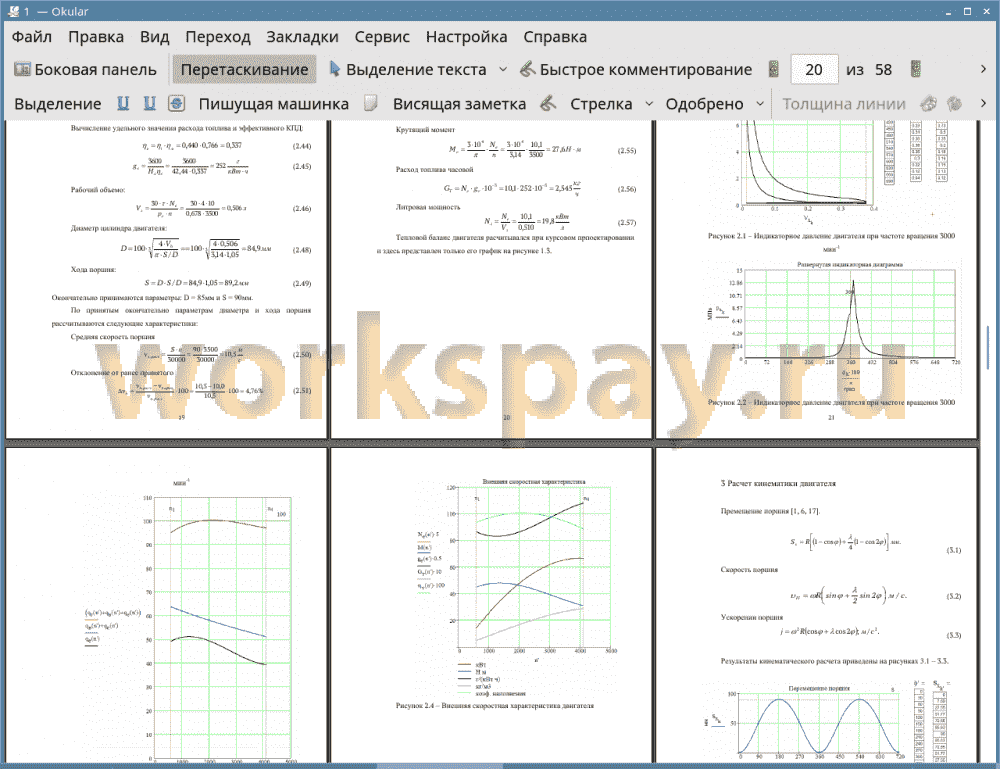Click the color palette icon after Толщина линии
The width and height of the screenshot is (1000, 769).
(929, 103)
